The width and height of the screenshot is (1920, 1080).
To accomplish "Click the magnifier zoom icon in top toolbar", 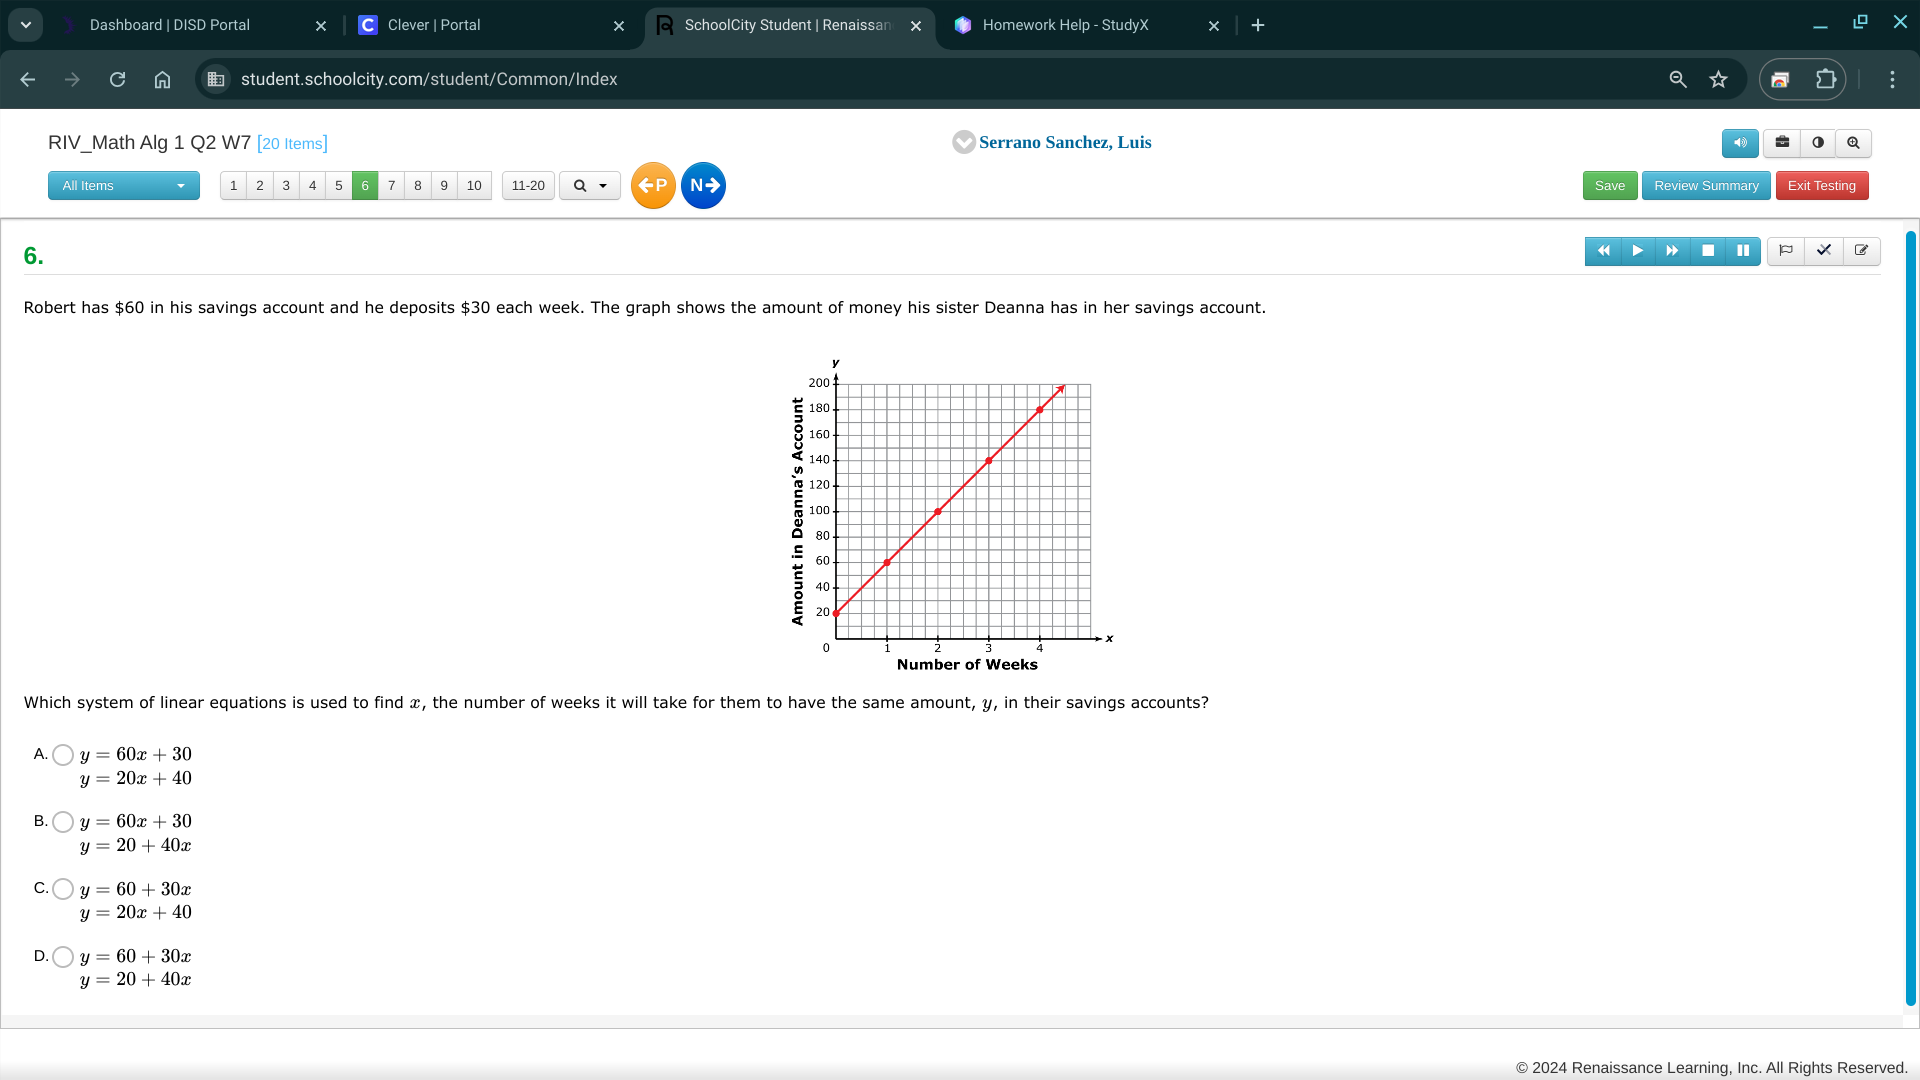I will point(1853,143).
